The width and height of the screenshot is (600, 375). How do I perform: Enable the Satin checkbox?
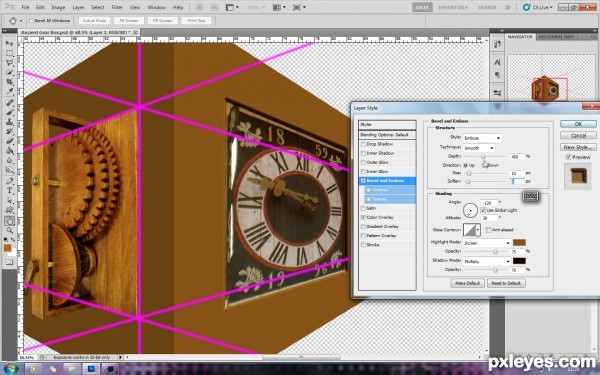pos(363,208)
